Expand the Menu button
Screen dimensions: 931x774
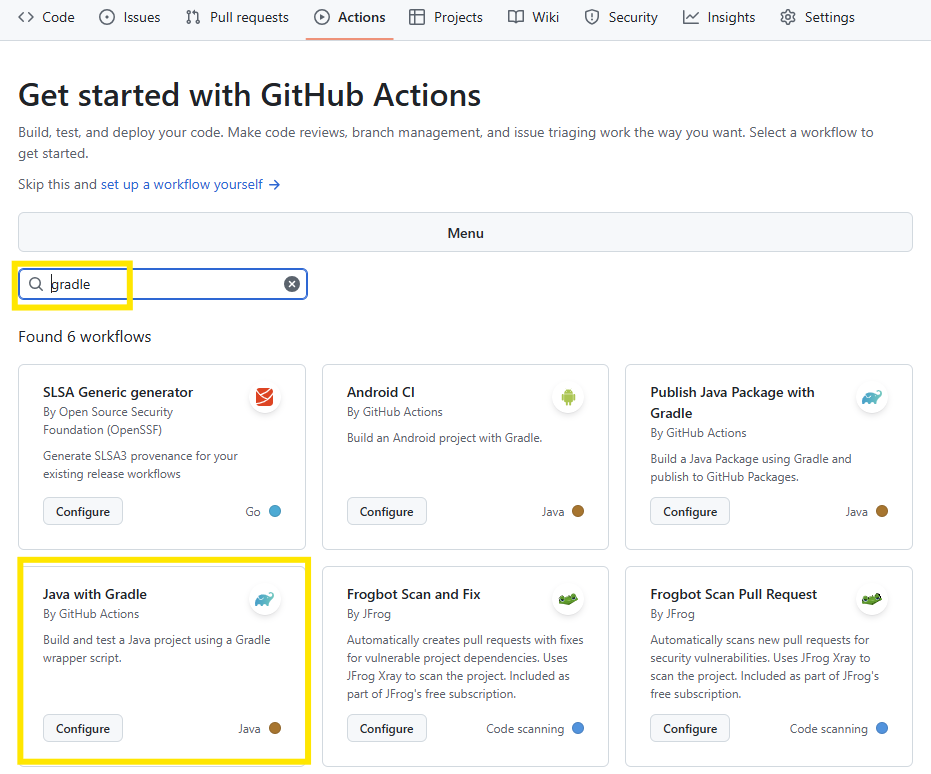click(x=466, y=233)
